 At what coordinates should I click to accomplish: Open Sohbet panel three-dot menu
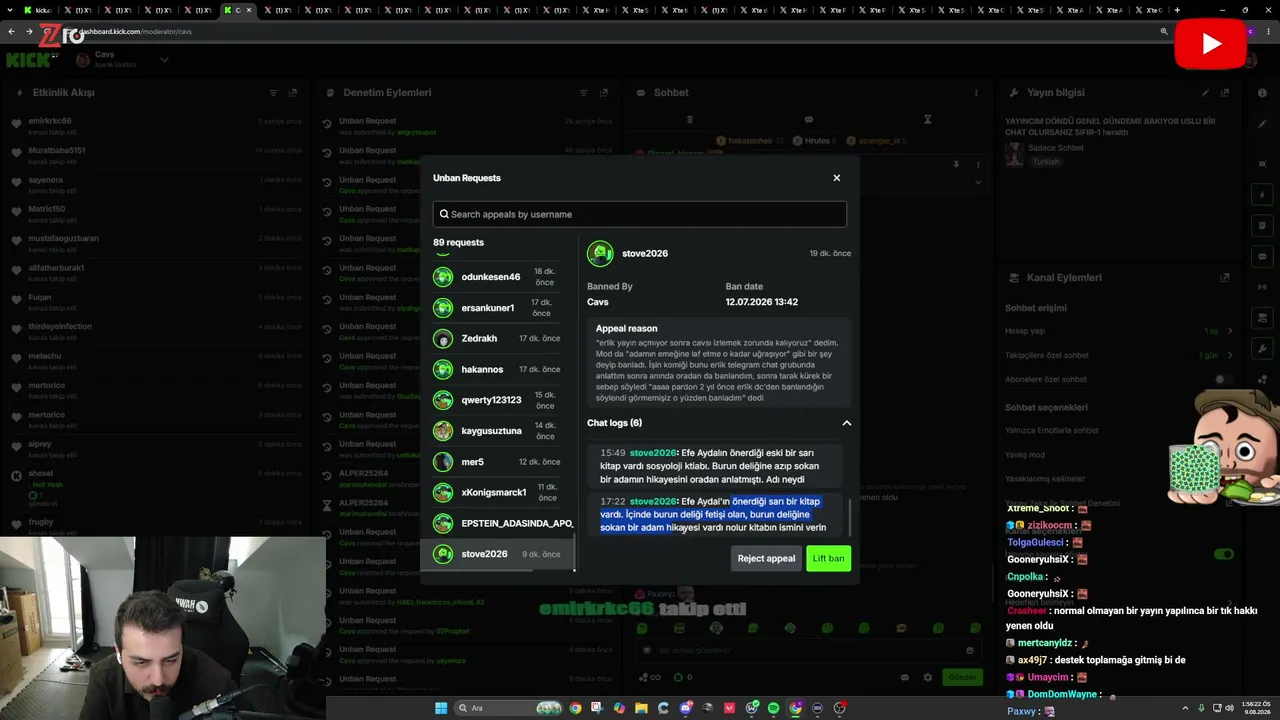976,93
